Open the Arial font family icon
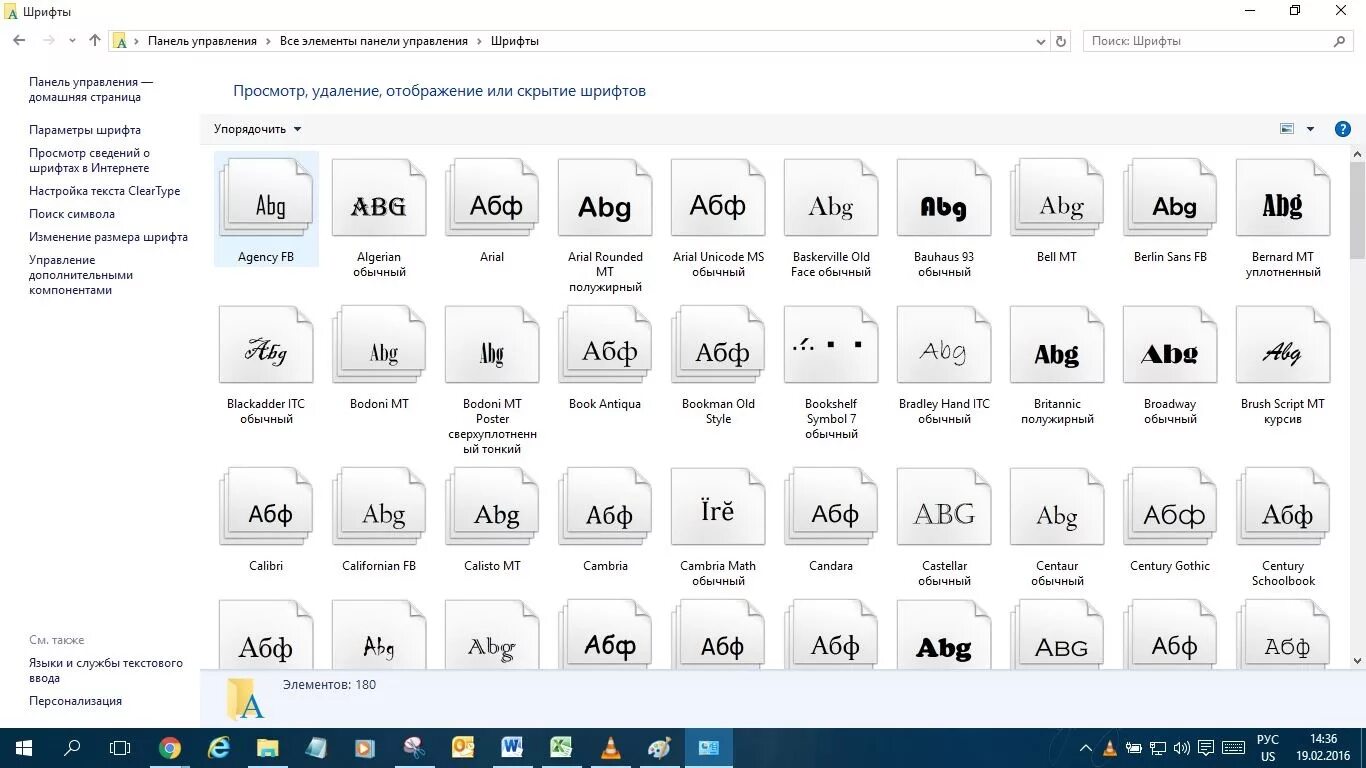Image resolution: width=1366 pixels, height=768 pixels. pos(492,197)
